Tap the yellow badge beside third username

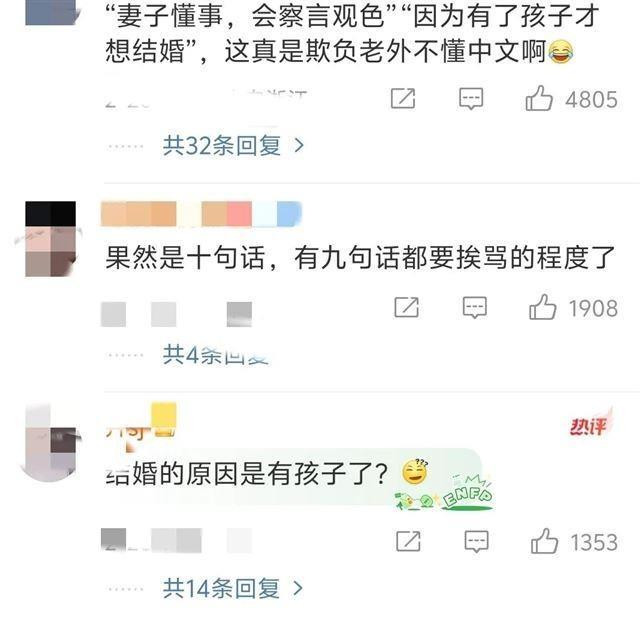pos(164,418)
